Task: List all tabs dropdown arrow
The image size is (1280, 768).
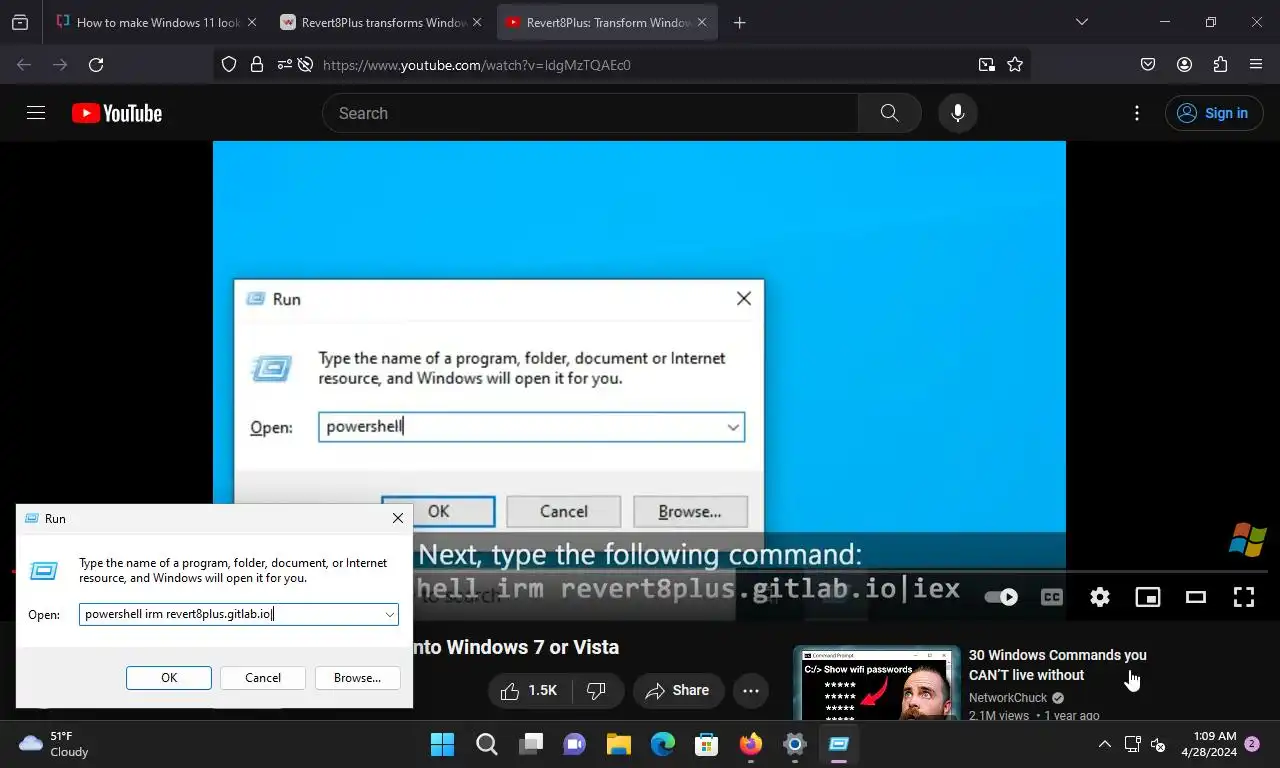Action: 1082,22
